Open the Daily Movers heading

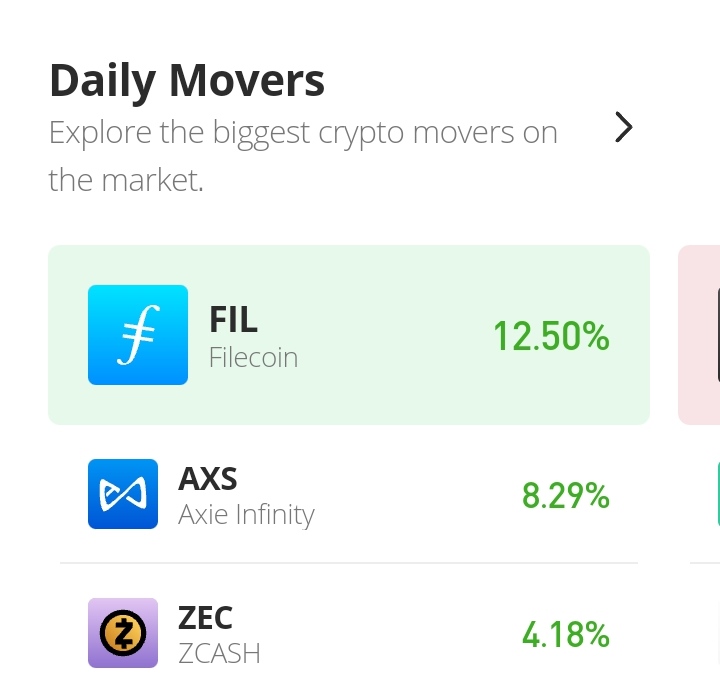tap(187, 81)
